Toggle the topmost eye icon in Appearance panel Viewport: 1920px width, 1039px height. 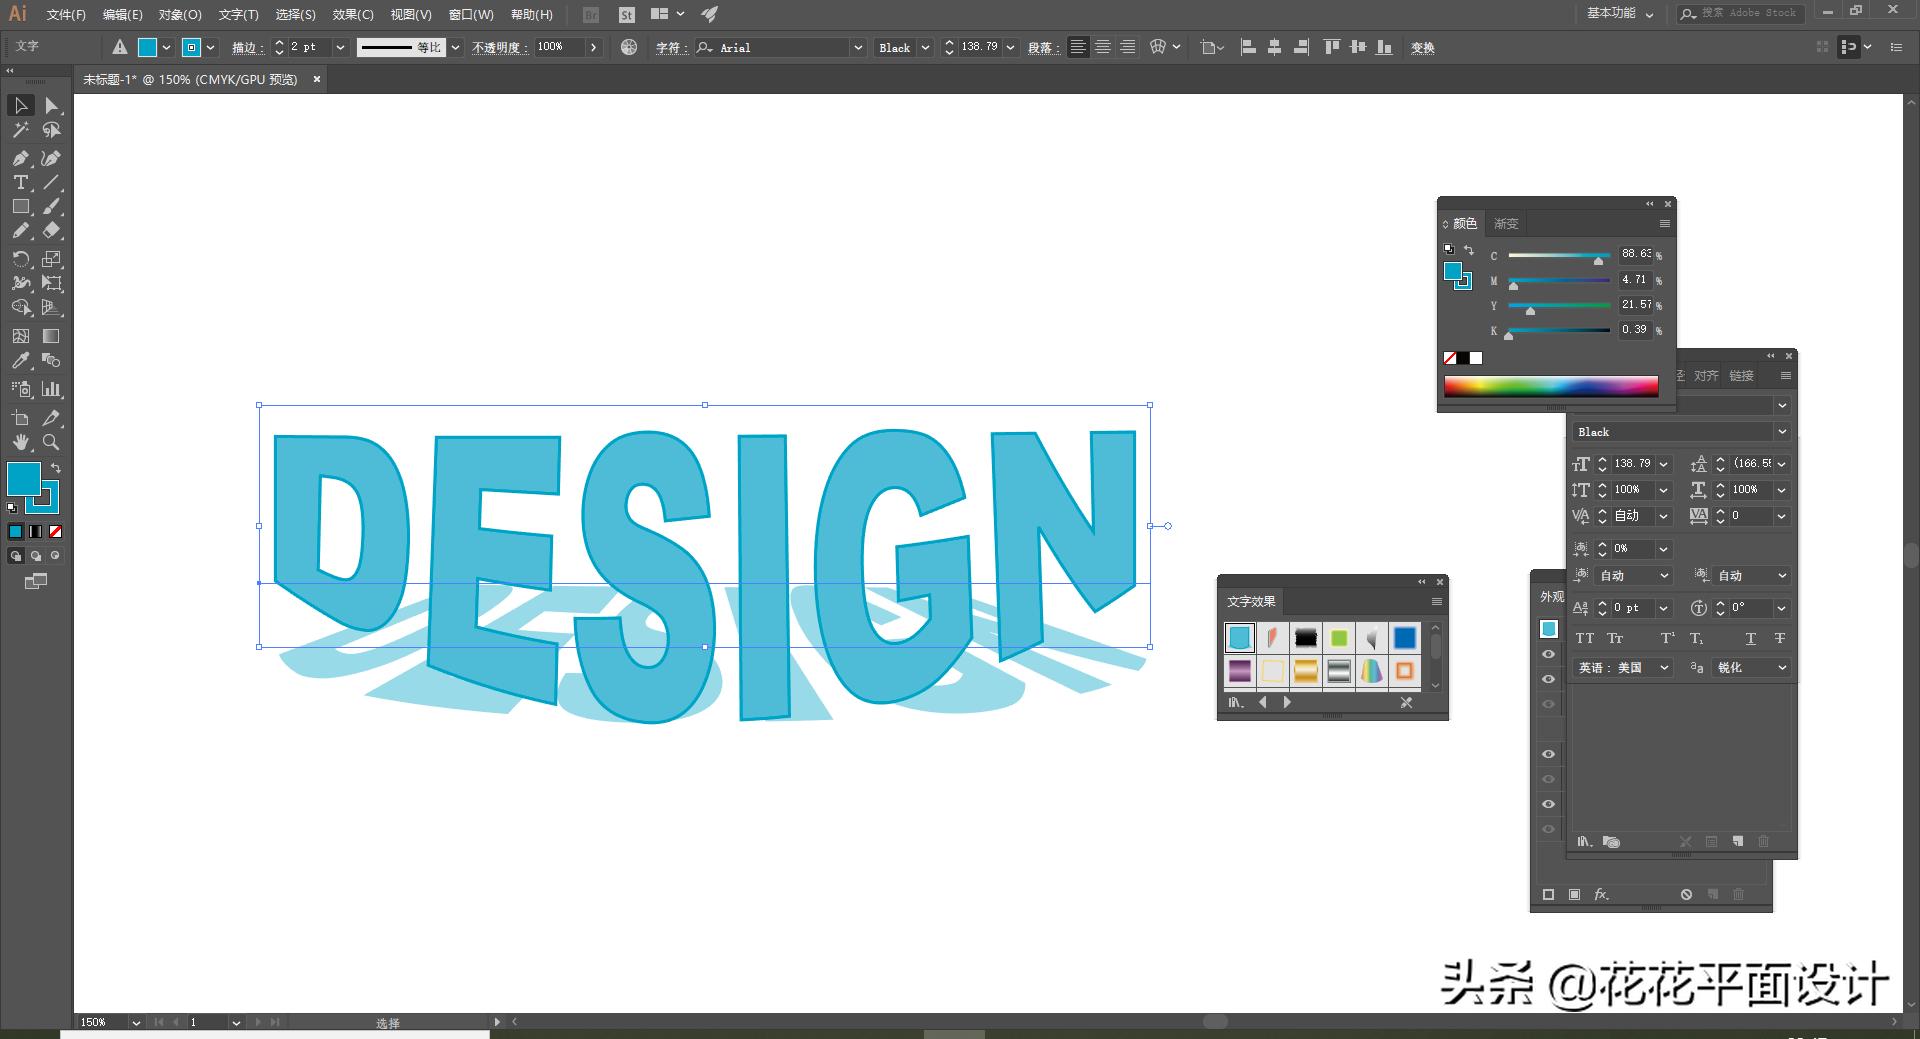coord(1548,654)
